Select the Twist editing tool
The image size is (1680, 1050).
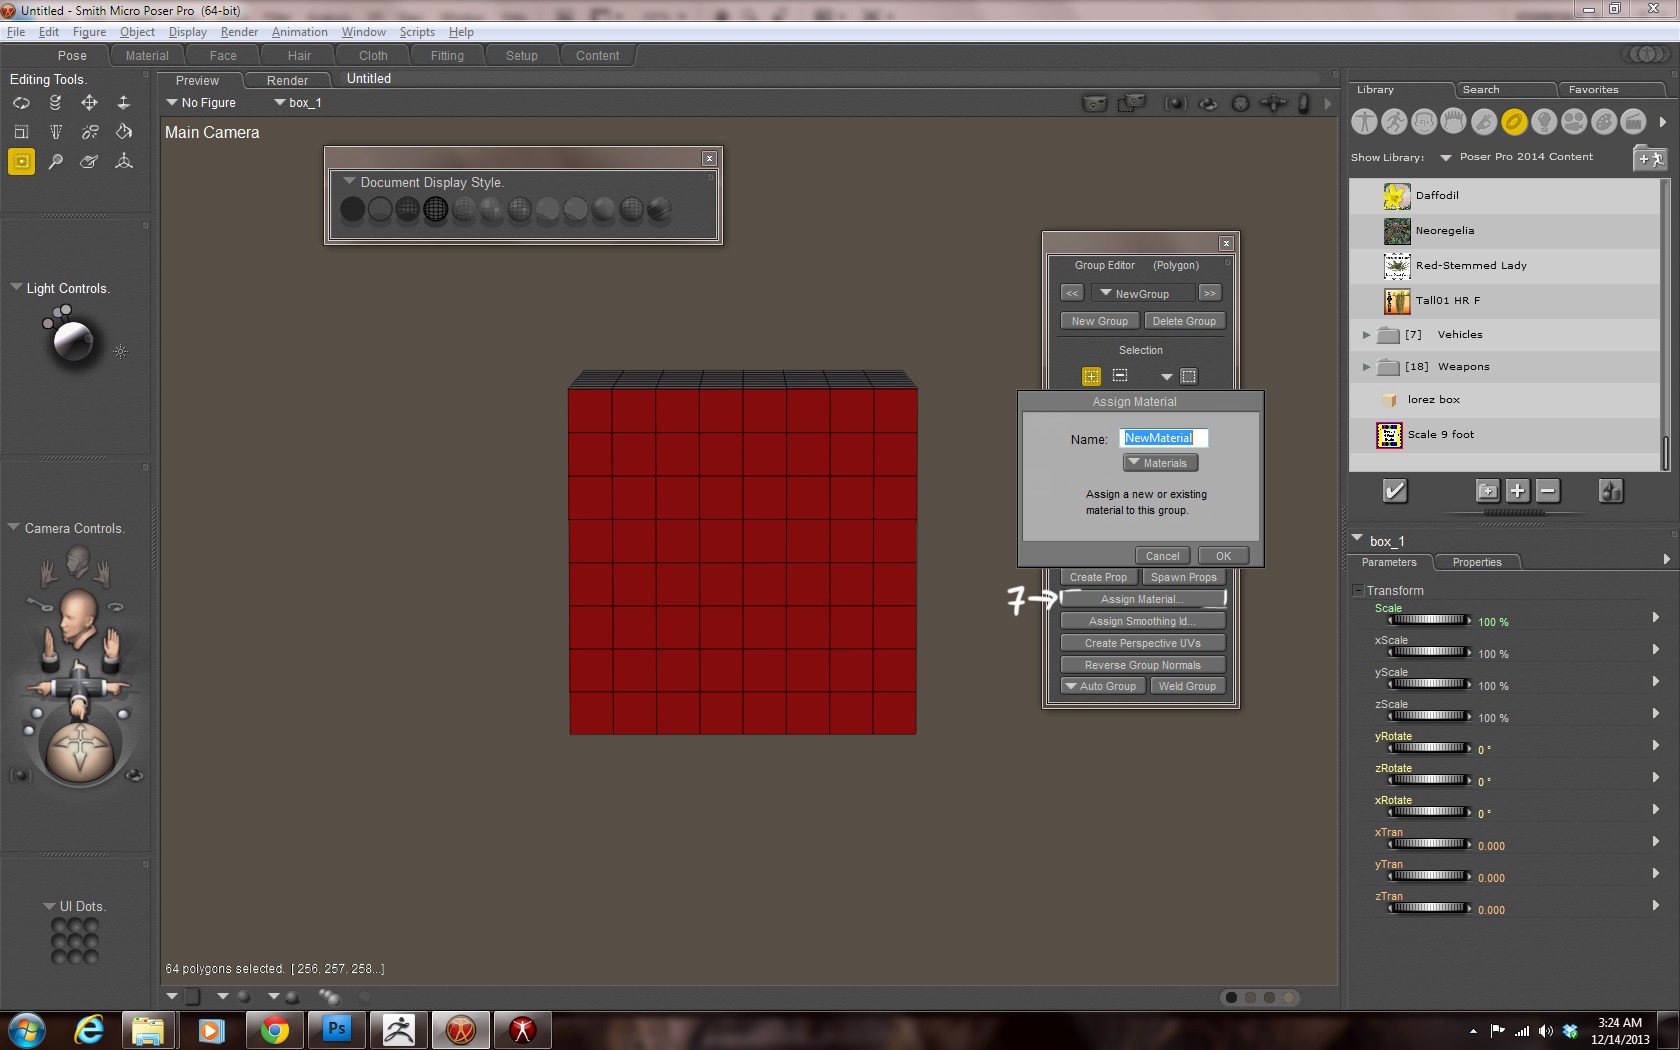(x=55, y=103)
